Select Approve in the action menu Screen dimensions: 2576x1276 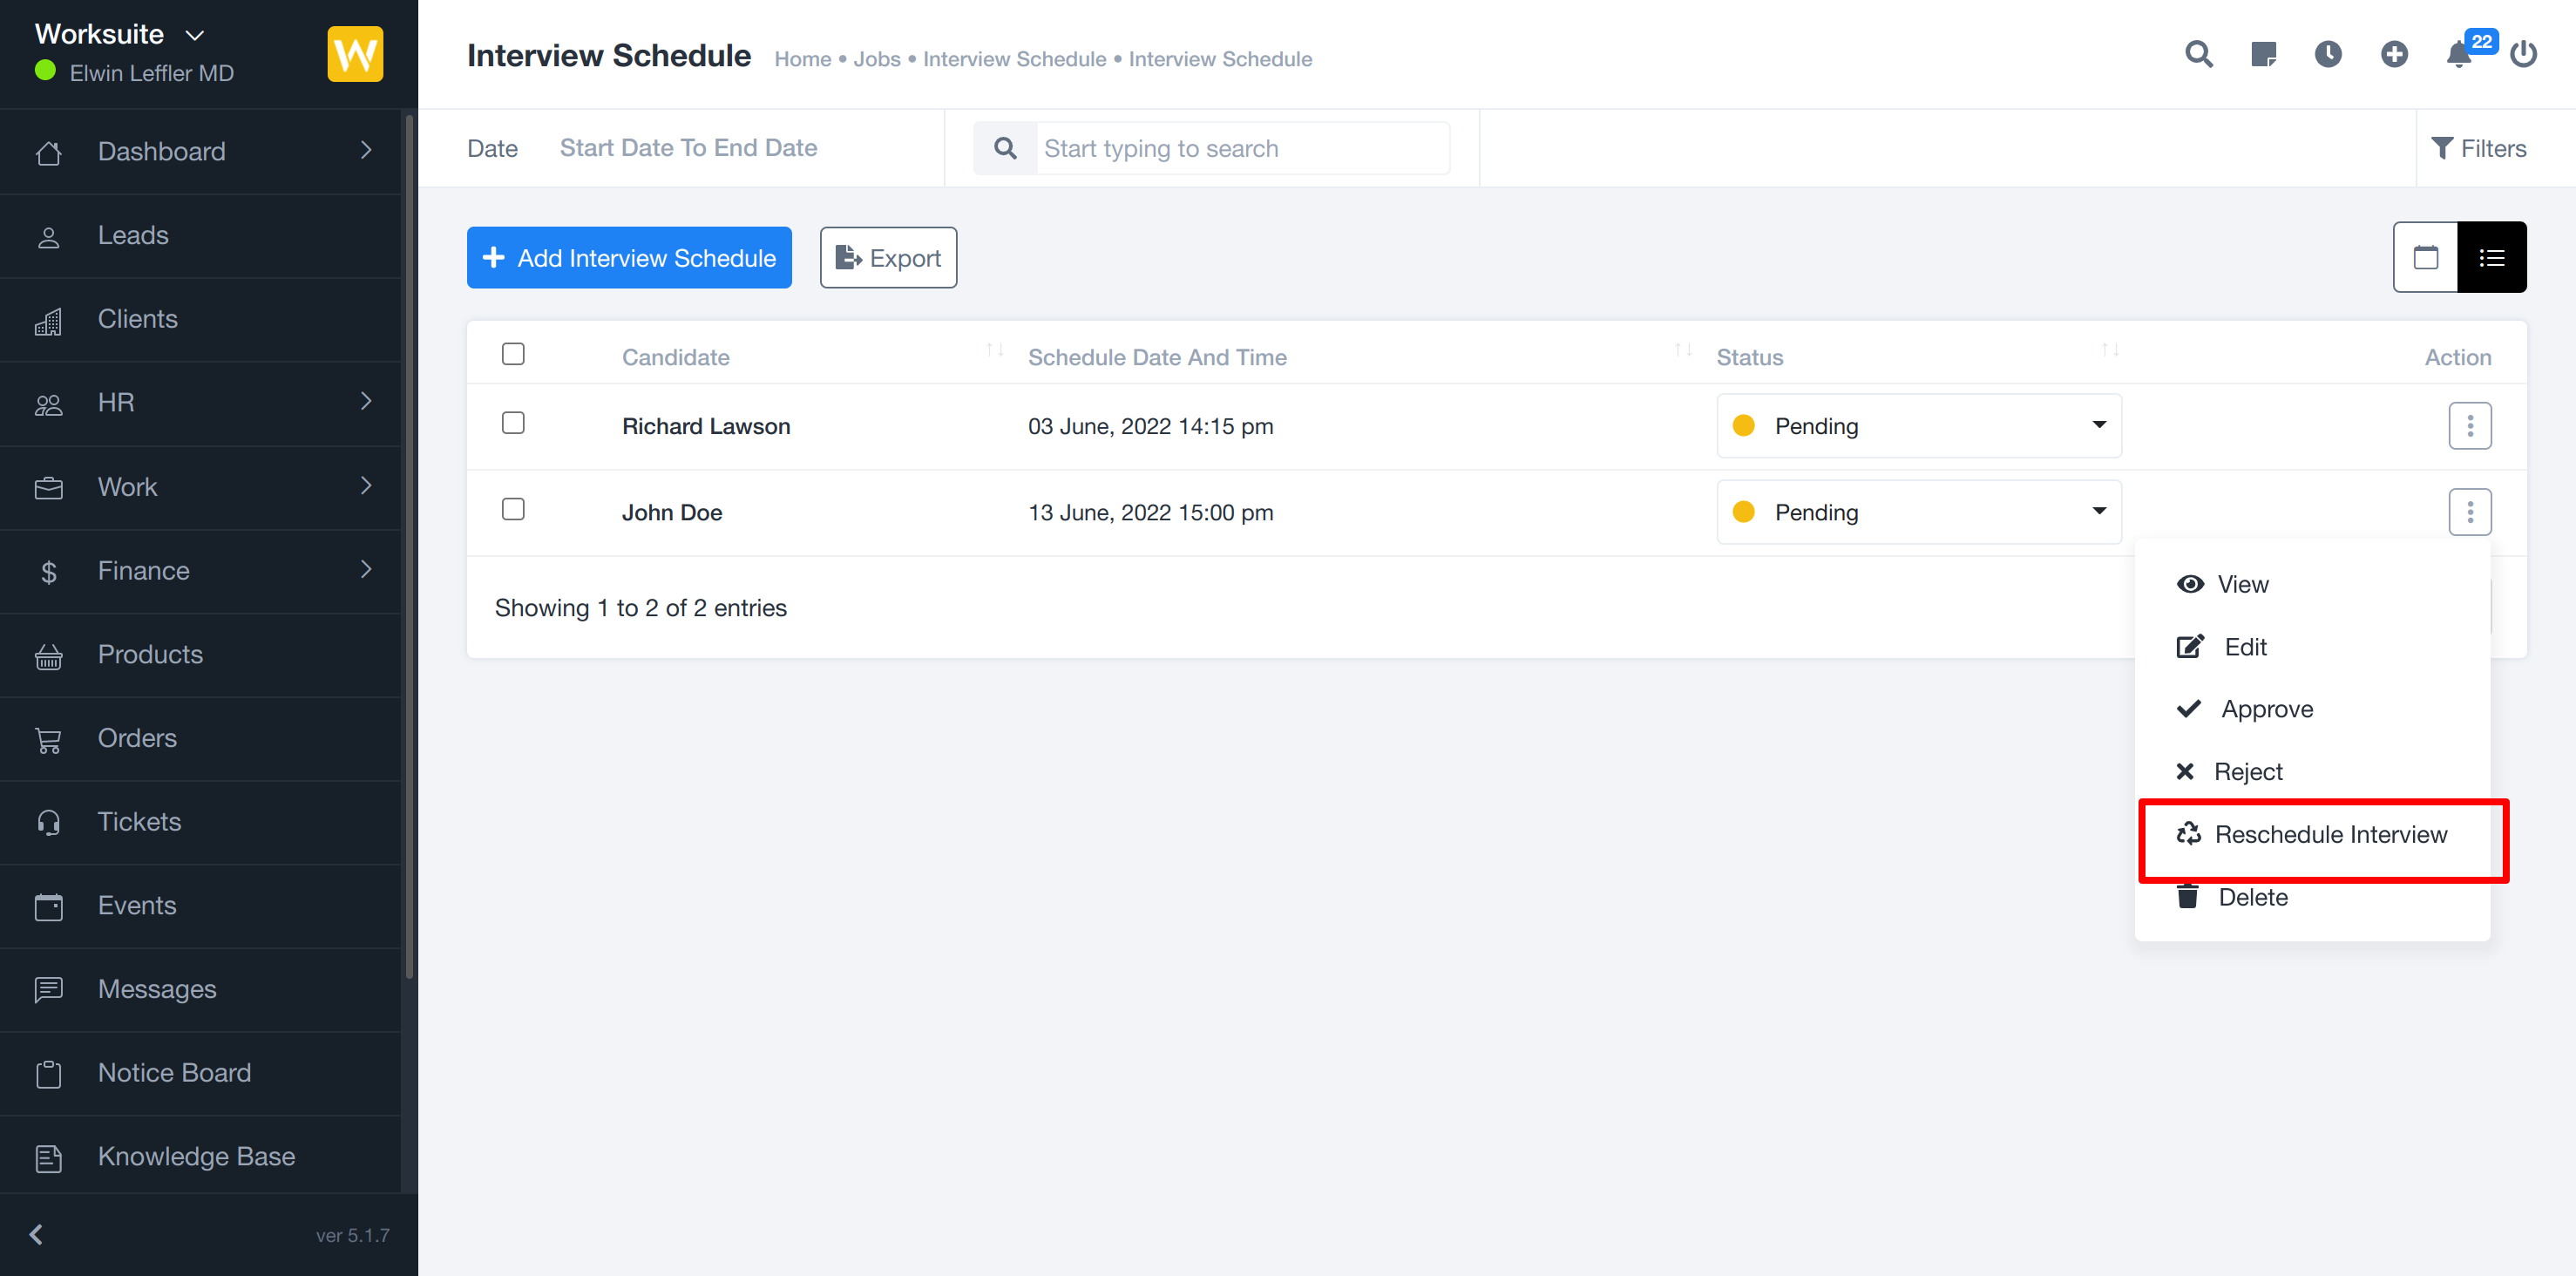2266,709
